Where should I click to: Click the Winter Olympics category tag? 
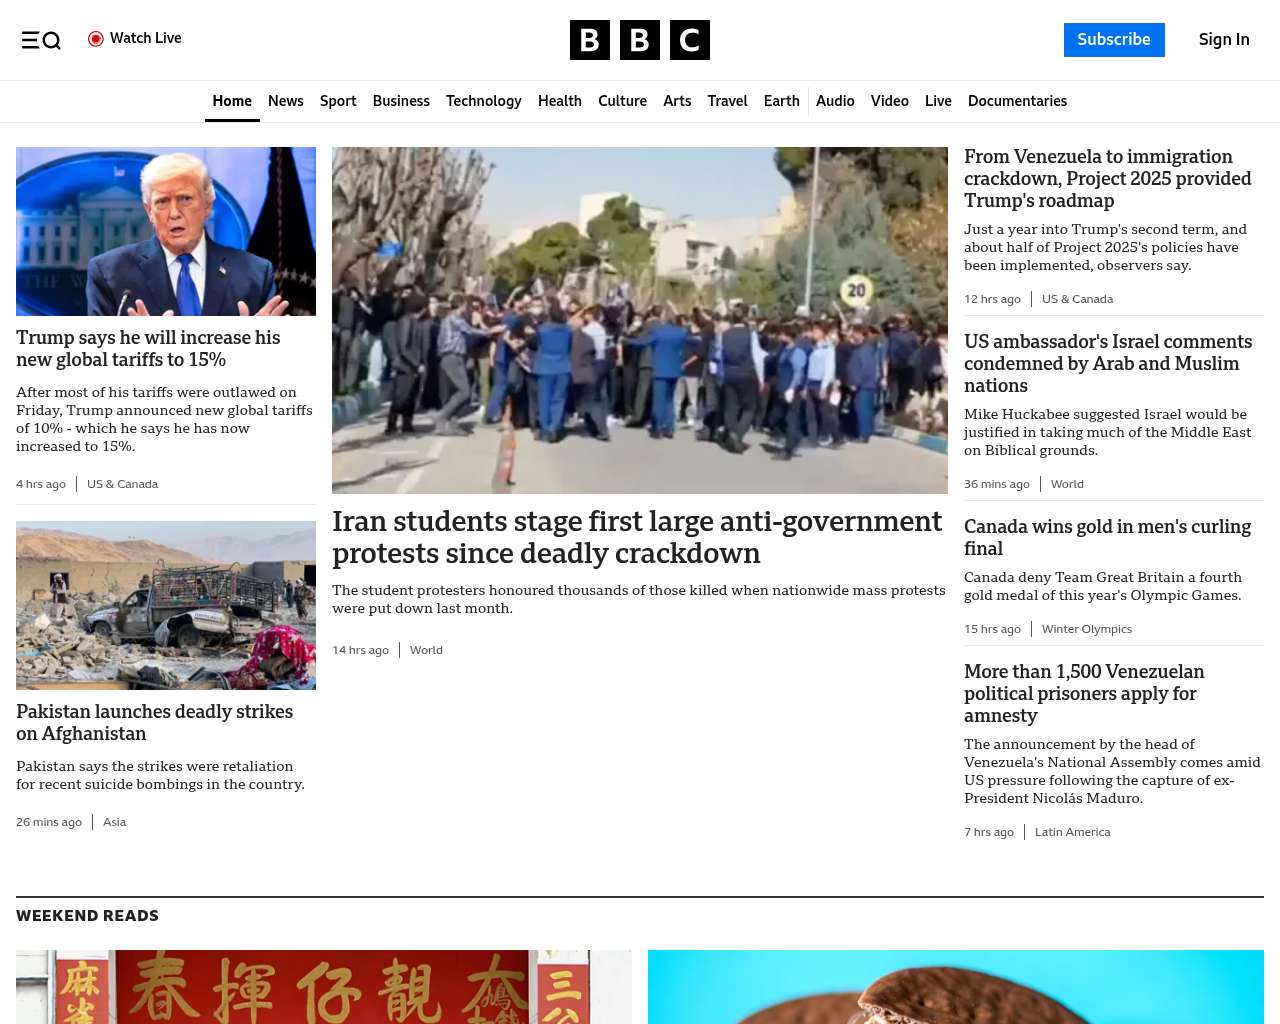click(x=1086, y=629)
